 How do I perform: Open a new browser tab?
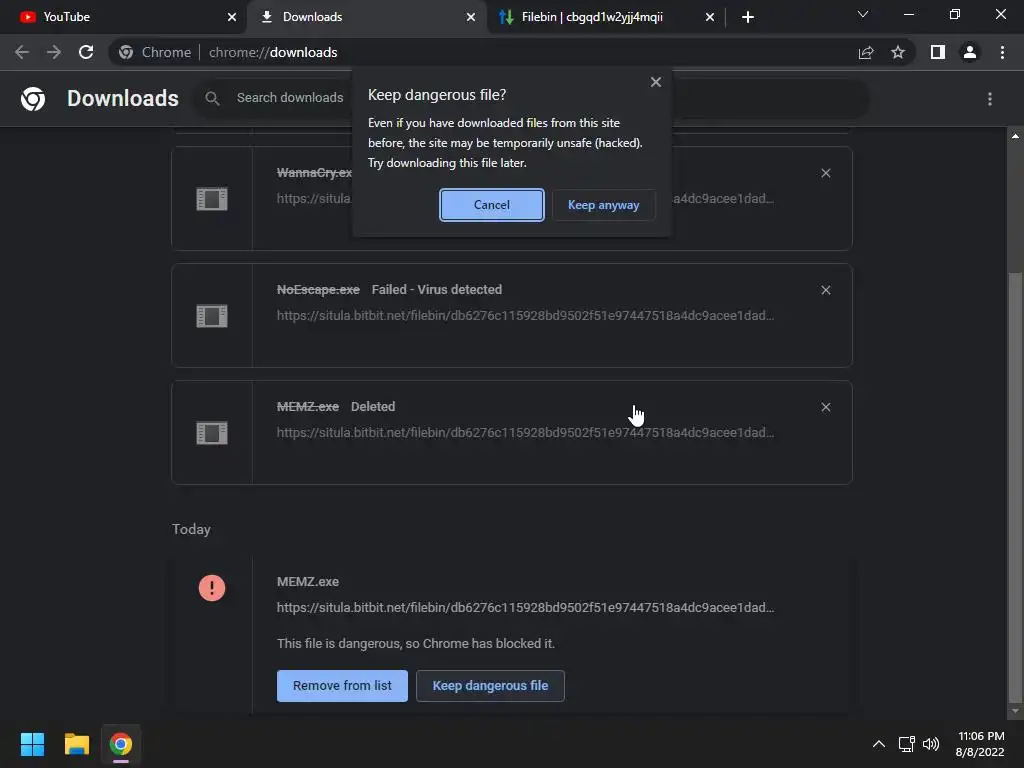[748, 17]
